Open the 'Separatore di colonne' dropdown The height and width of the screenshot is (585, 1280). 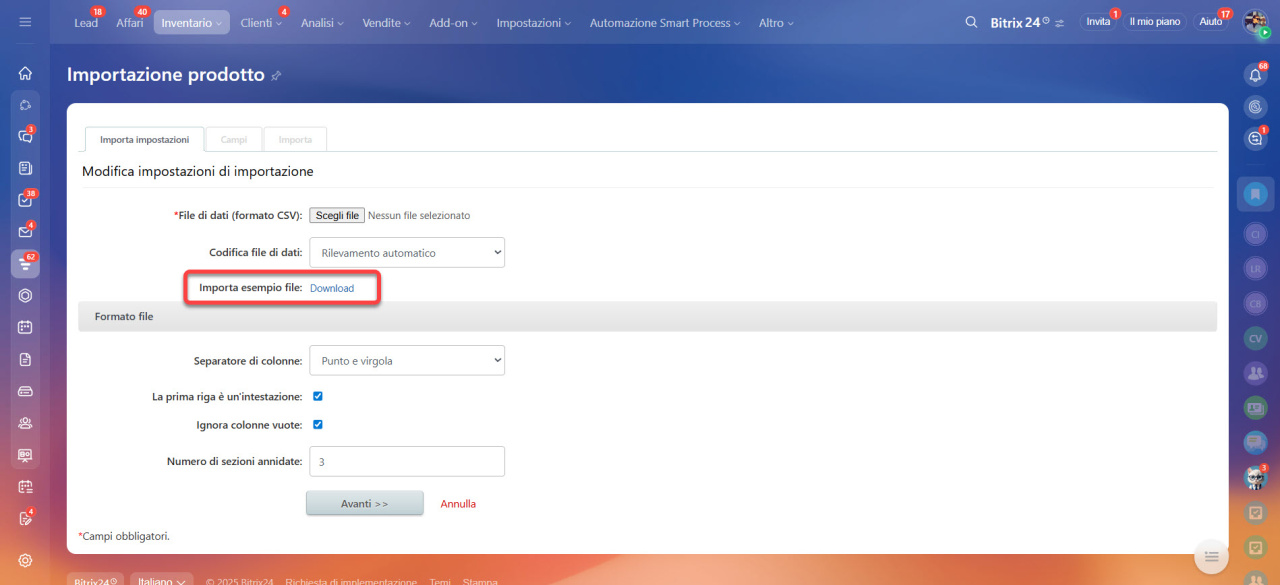(406, 360)
